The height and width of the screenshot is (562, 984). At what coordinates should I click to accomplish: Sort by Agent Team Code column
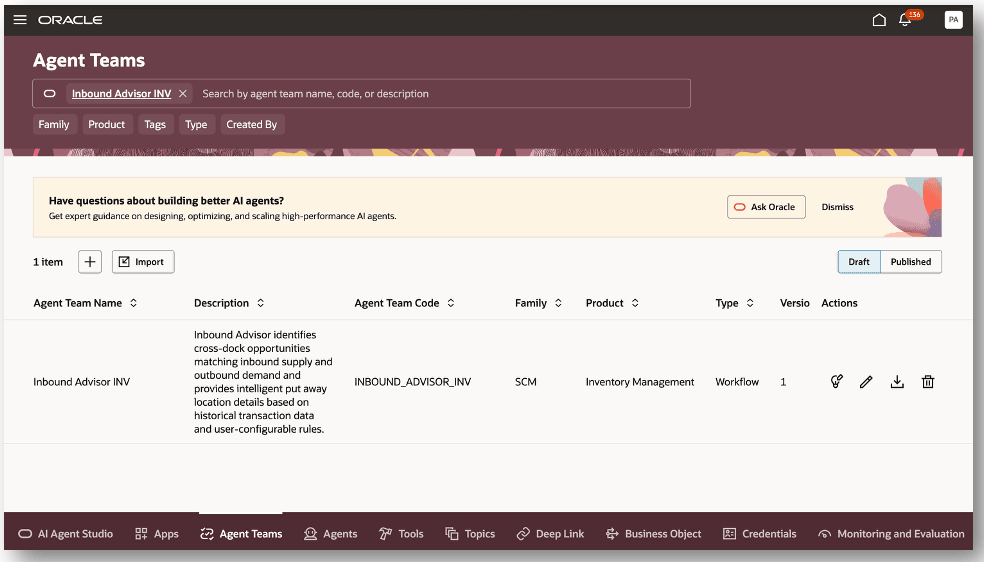coord(451,303)
